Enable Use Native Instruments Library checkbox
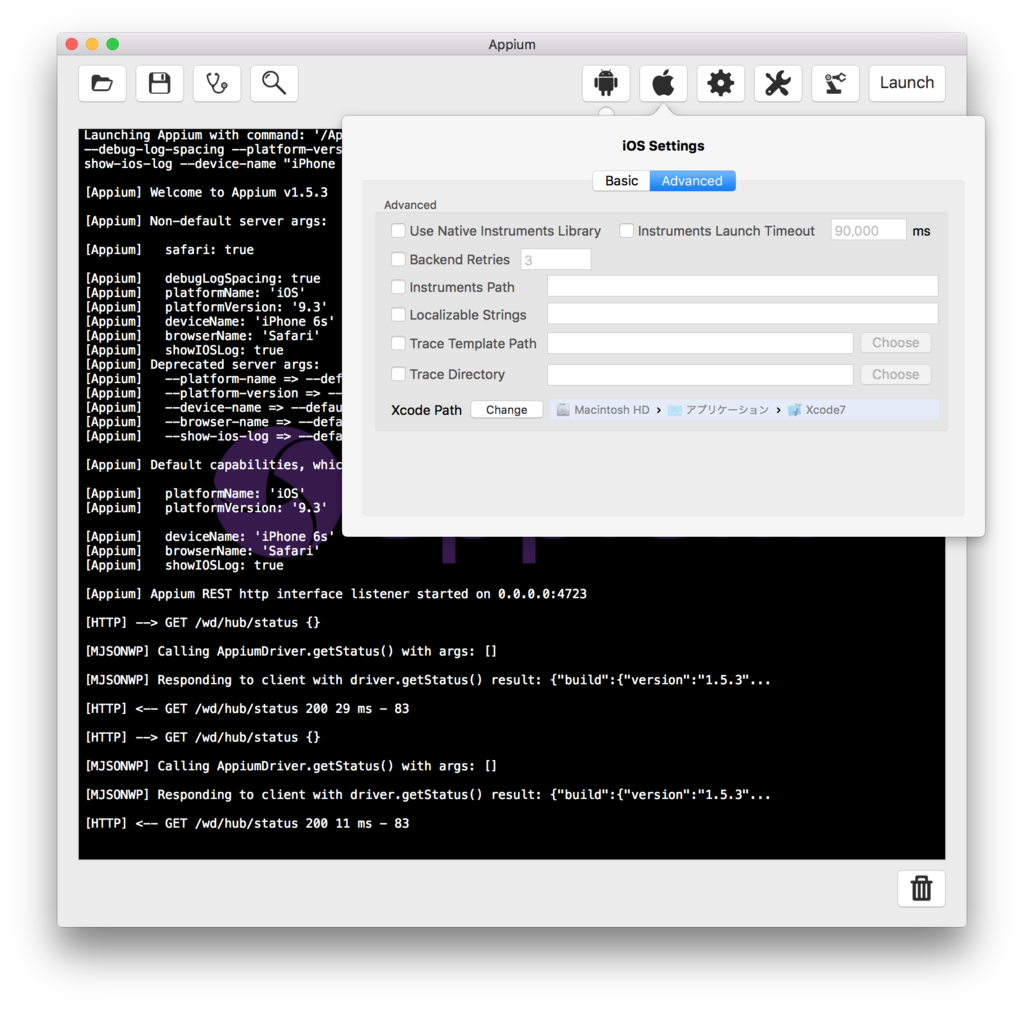Viewport: 1024px width, 1009px height. coord(398,231)
